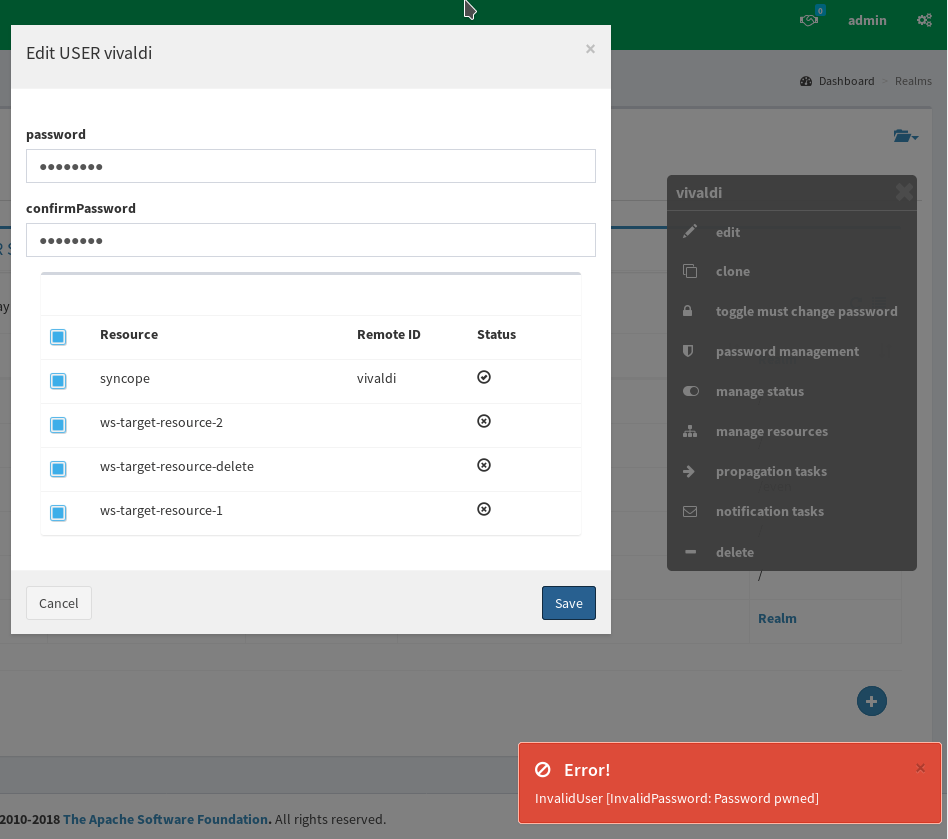Click the shield password management icon
This screenshot has width=948, height=839.
(x=688, y=351)
